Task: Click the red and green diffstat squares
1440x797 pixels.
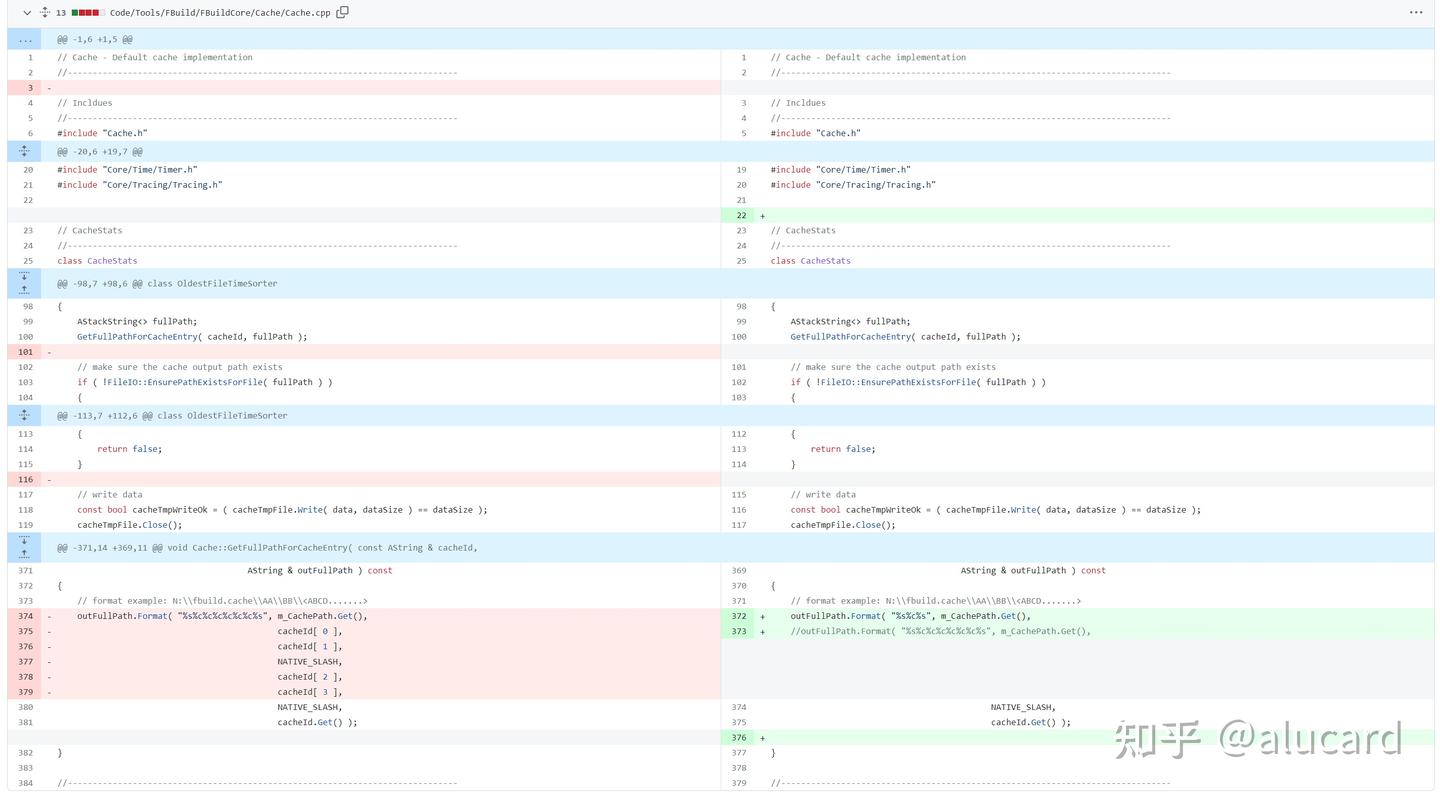Action: coord(88,13)
